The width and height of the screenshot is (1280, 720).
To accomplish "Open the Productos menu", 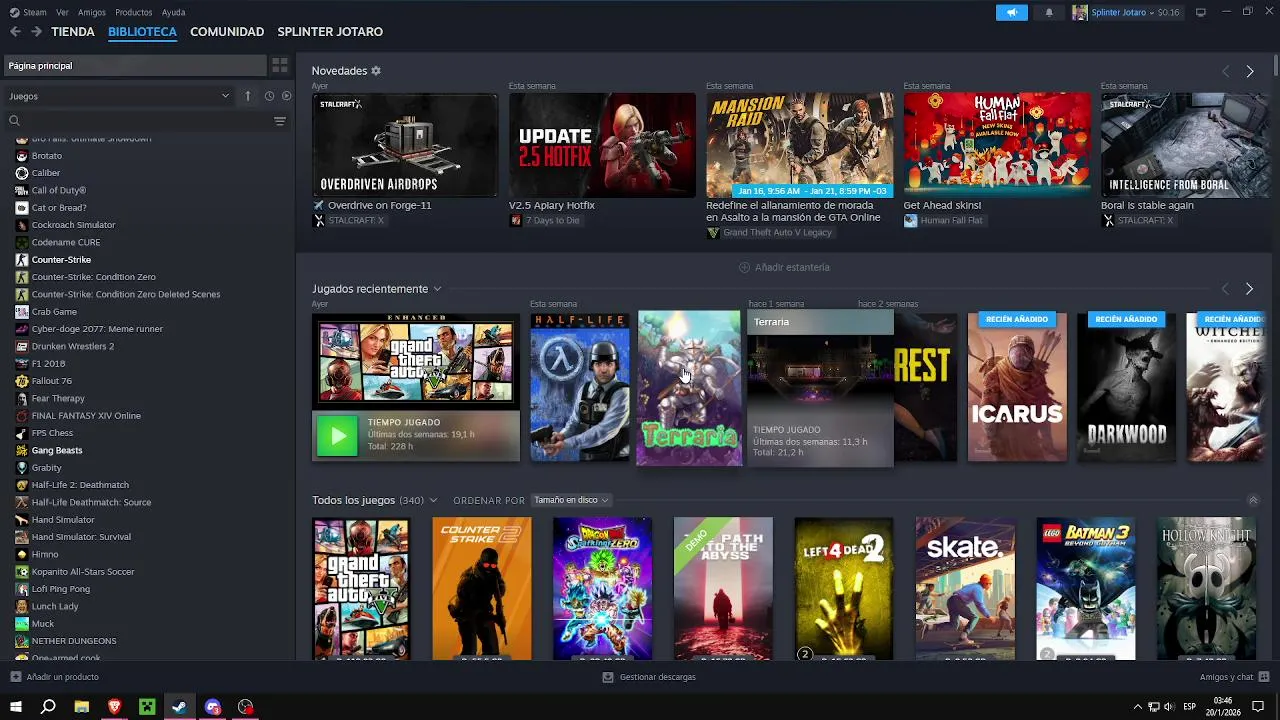I will tap(134, 12).
